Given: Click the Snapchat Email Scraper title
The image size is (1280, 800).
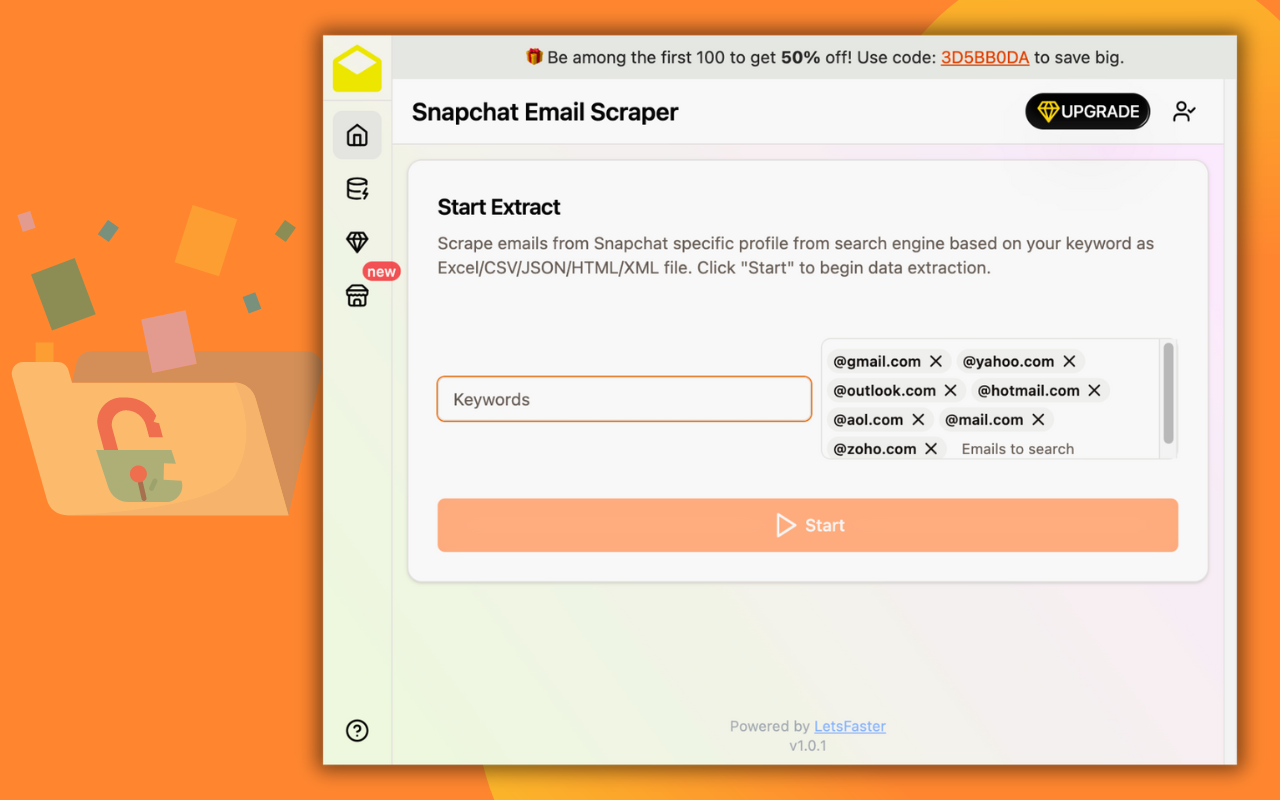Looking at the screenshot, I should [545, 112].
